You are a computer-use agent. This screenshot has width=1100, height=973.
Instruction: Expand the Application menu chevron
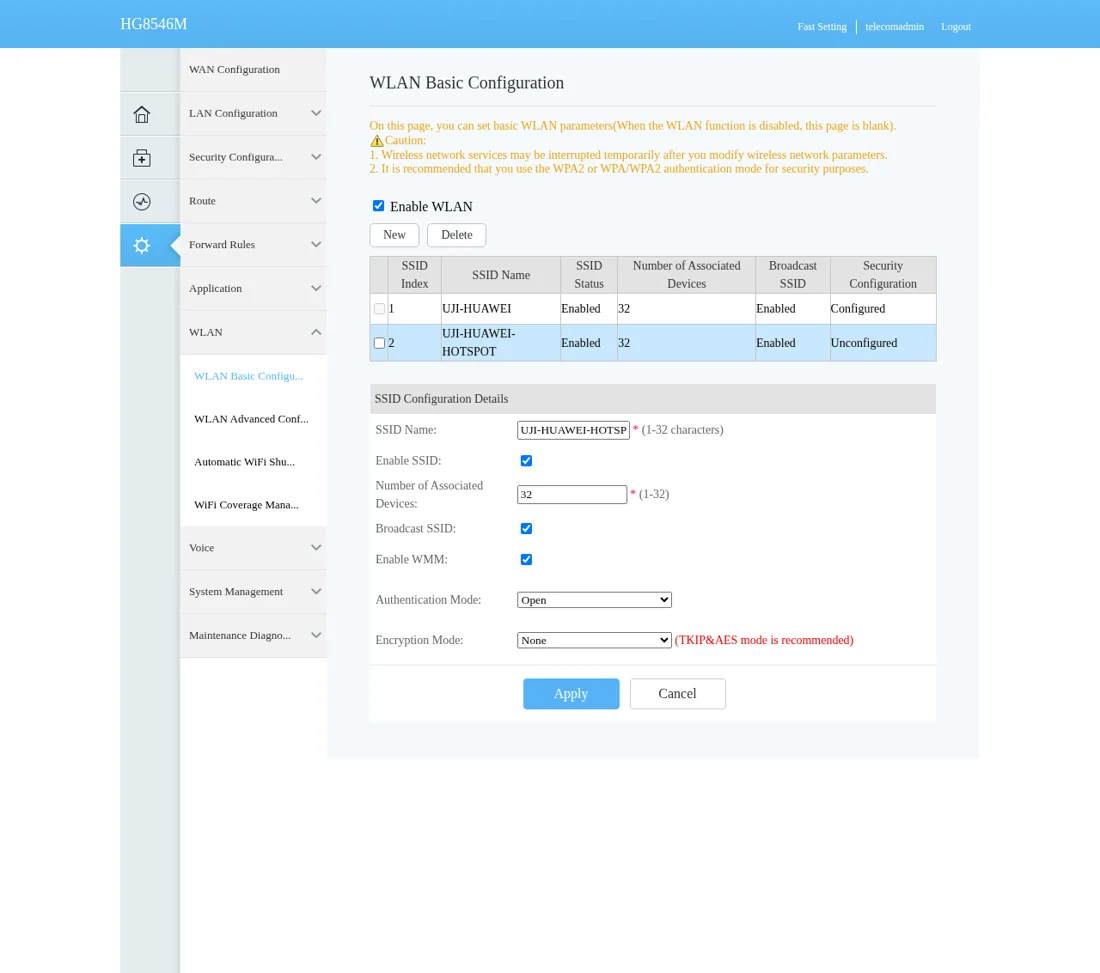pos(316,288)
